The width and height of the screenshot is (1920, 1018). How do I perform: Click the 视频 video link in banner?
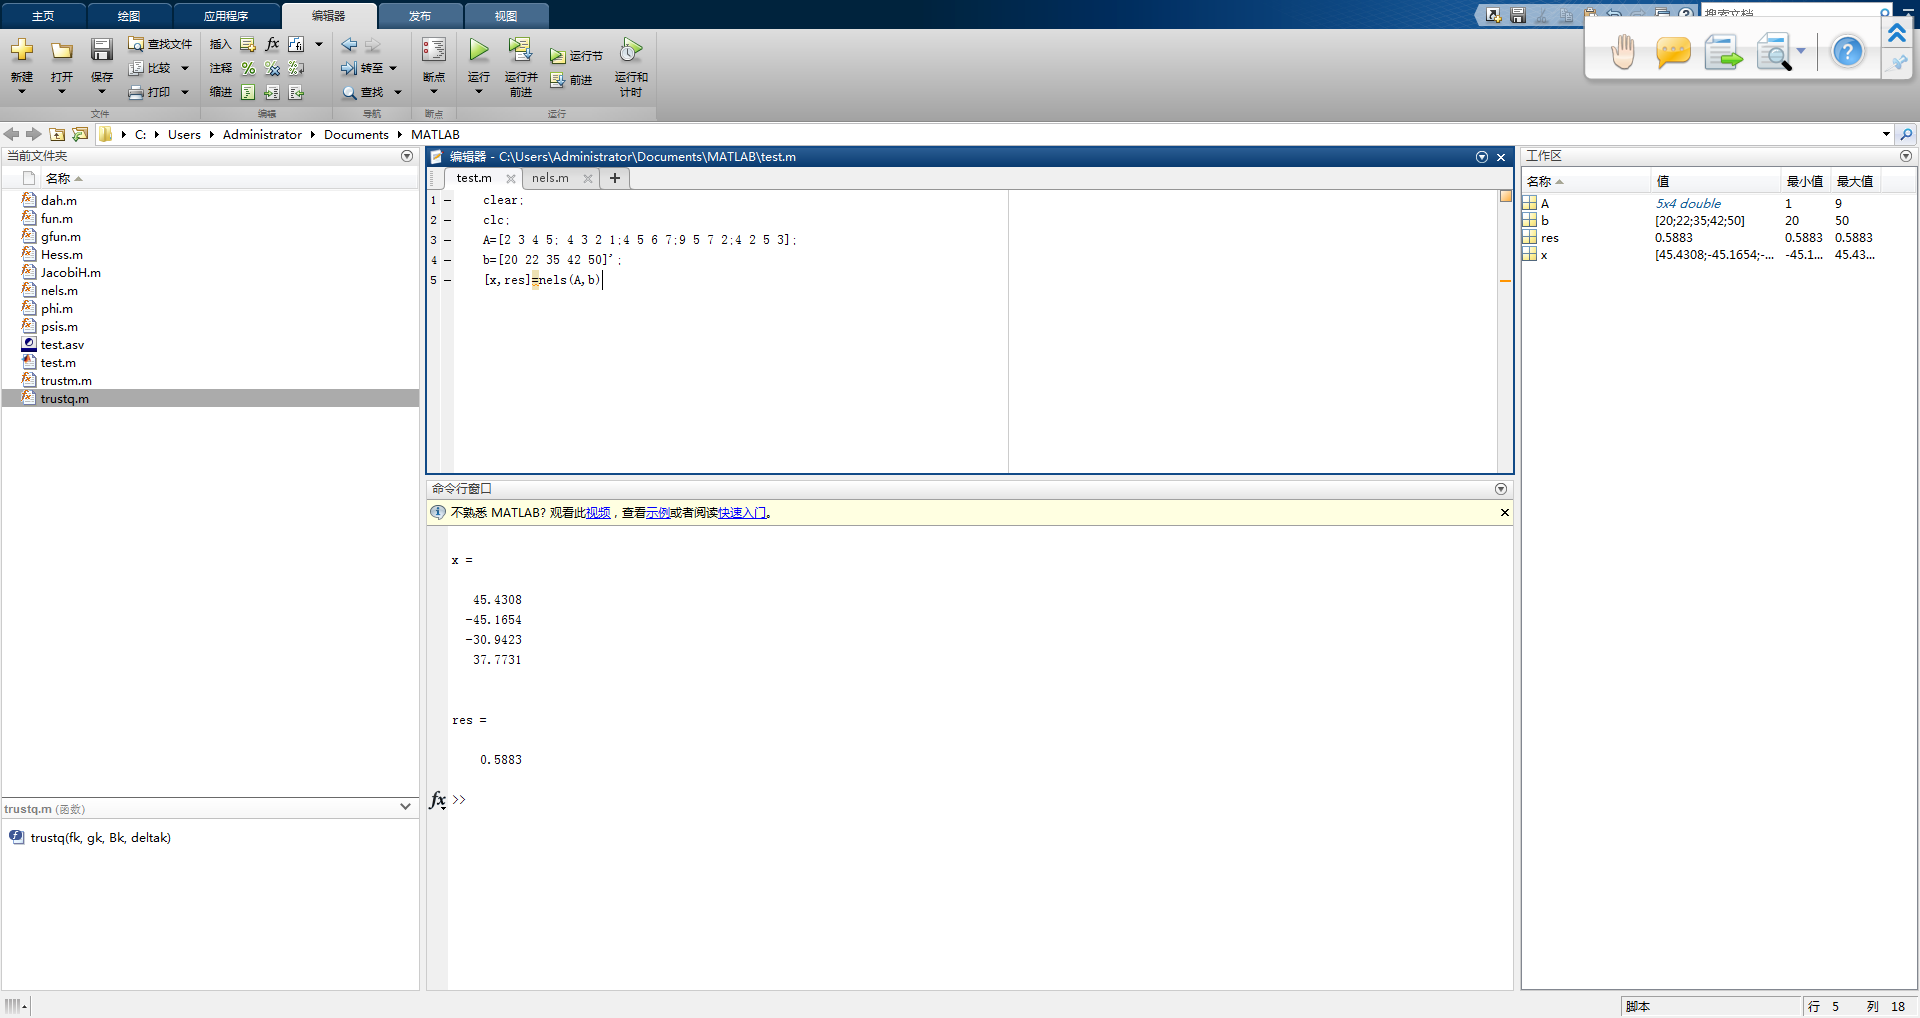click(x=598, y=513)
